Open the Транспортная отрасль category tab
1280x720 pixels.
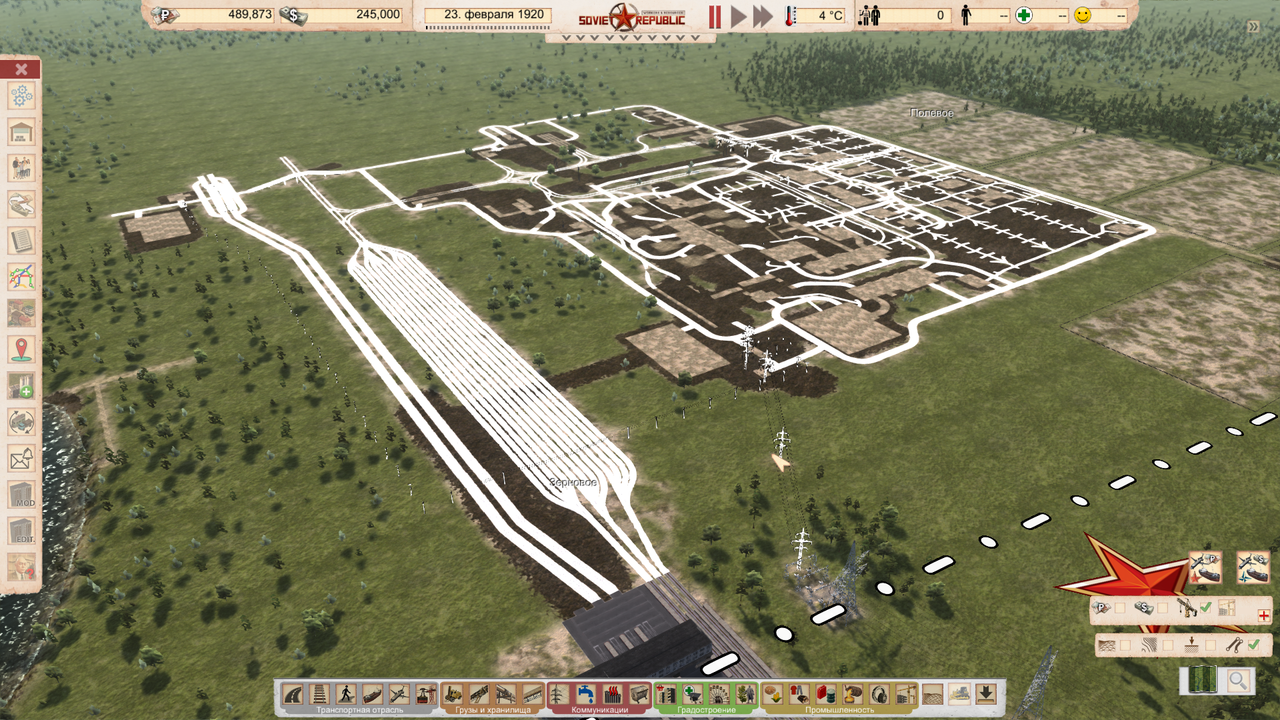tap(360, 710)
